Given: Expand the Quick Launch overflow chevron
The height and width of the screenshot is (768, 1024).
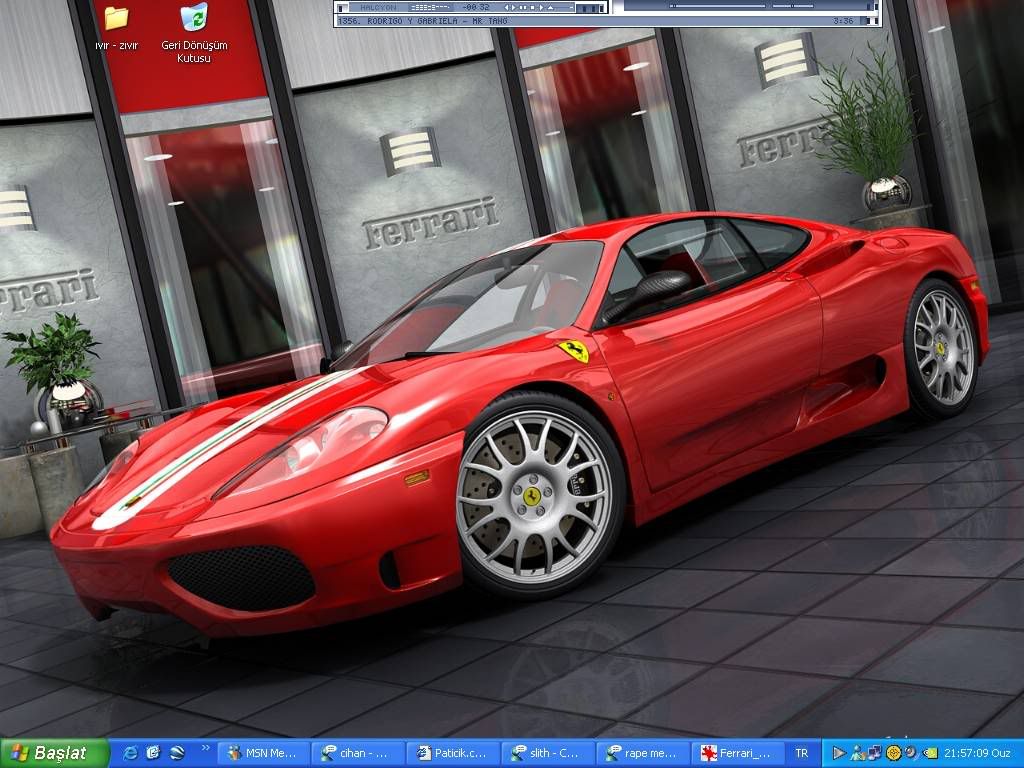Looking at the screenshot, I should coord(206,748).
